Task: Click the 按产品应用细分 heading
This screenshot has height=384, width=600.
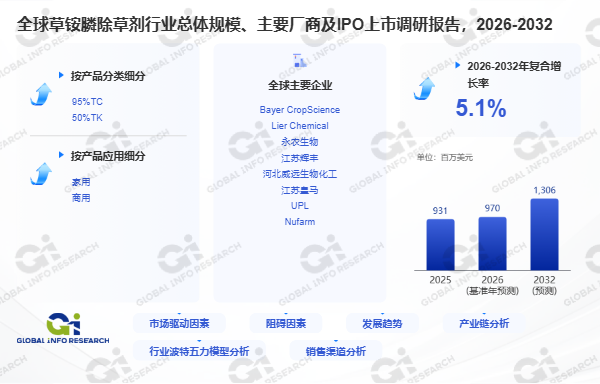Action: [x=108, y=156]
